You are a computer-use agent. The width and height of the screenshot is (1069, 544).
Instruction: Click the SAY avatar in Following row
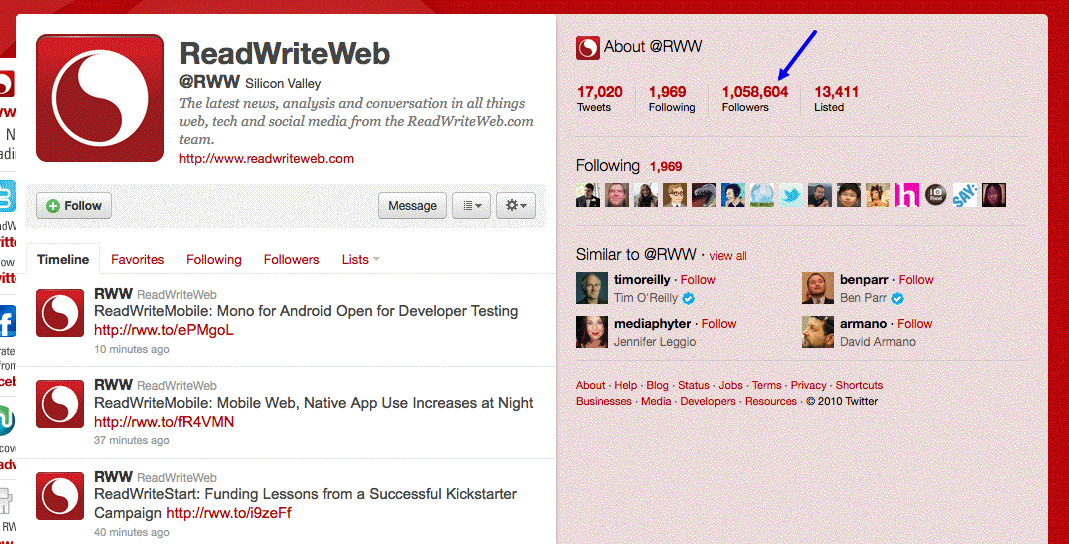pos(965,195)
